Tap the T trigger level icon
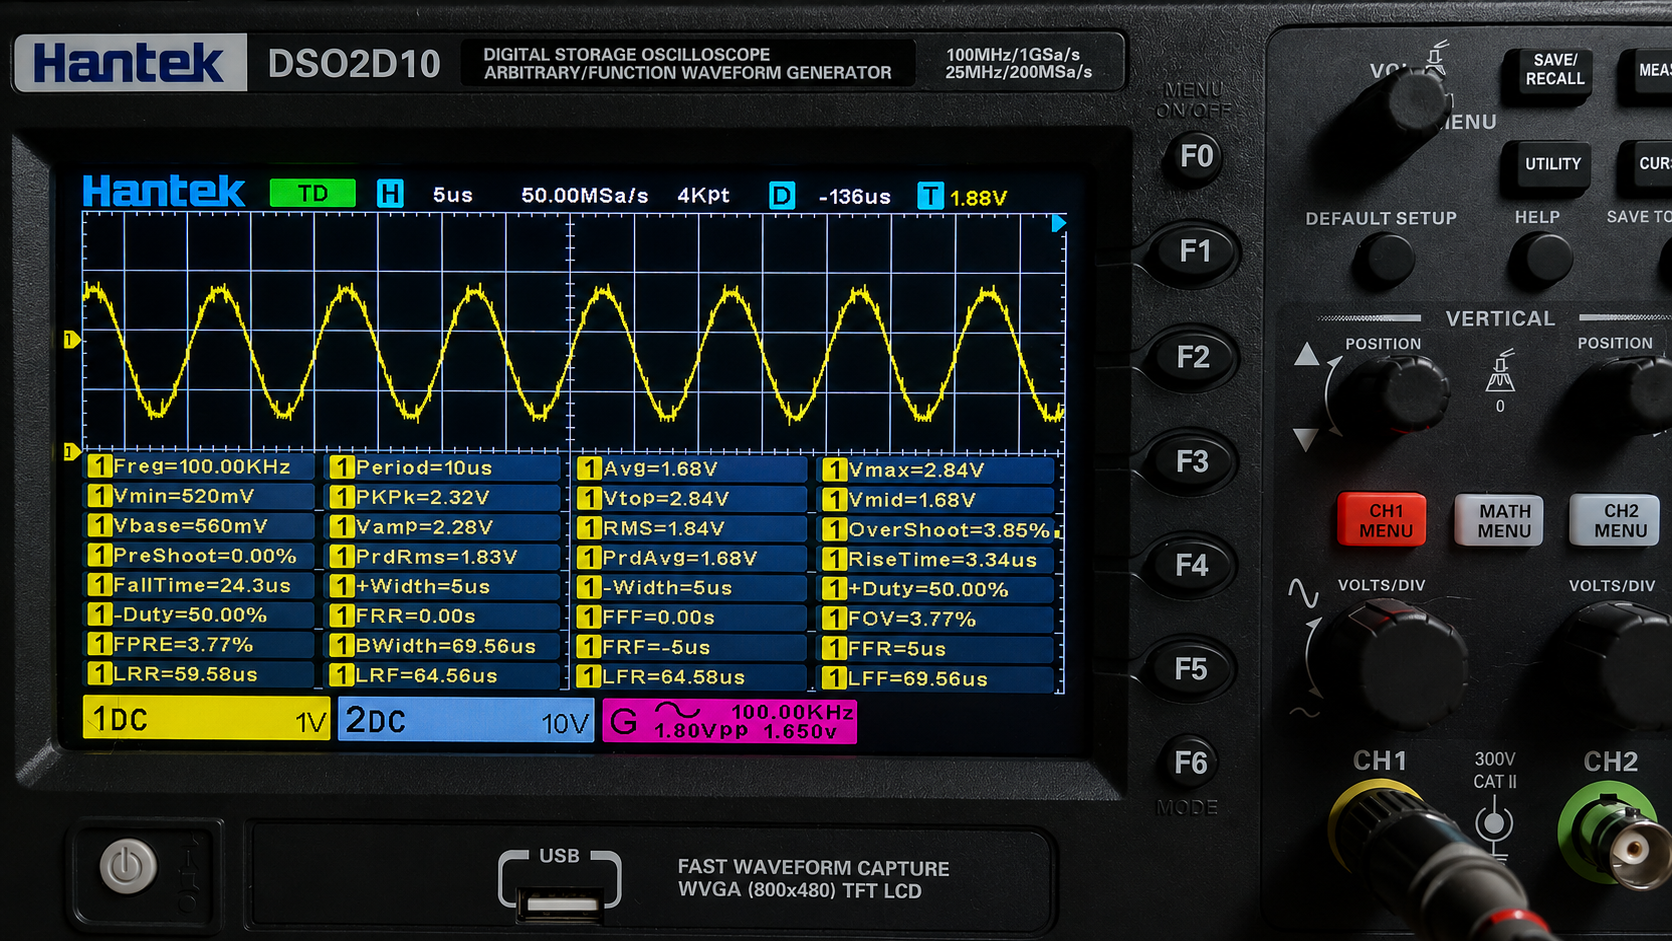Viewport: 1672px width, 941px height. tap(930, 196)
